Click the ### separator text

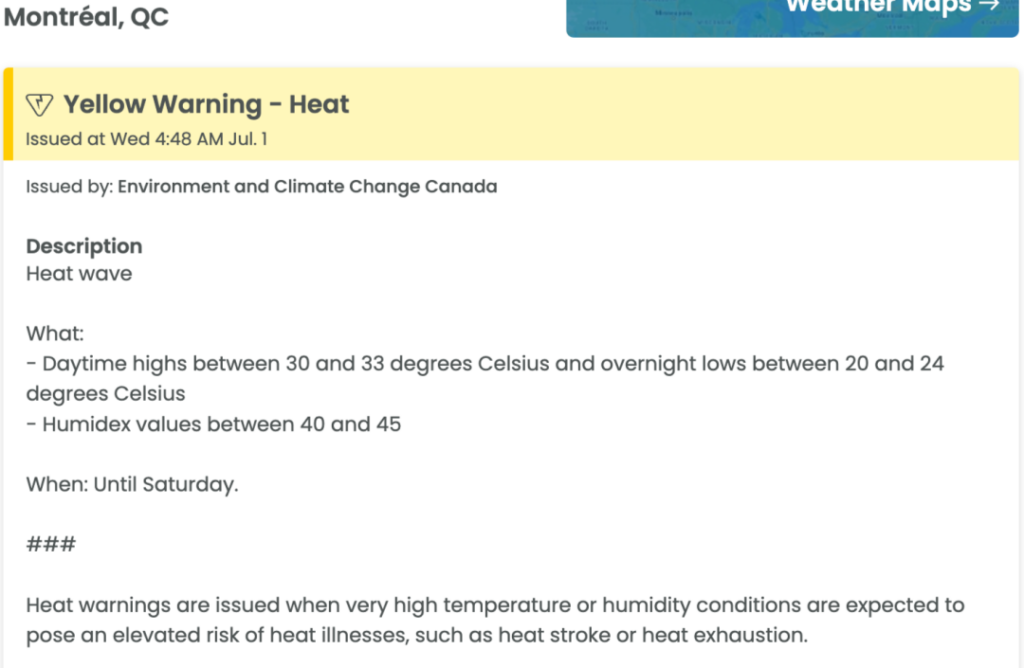point(51,544)
